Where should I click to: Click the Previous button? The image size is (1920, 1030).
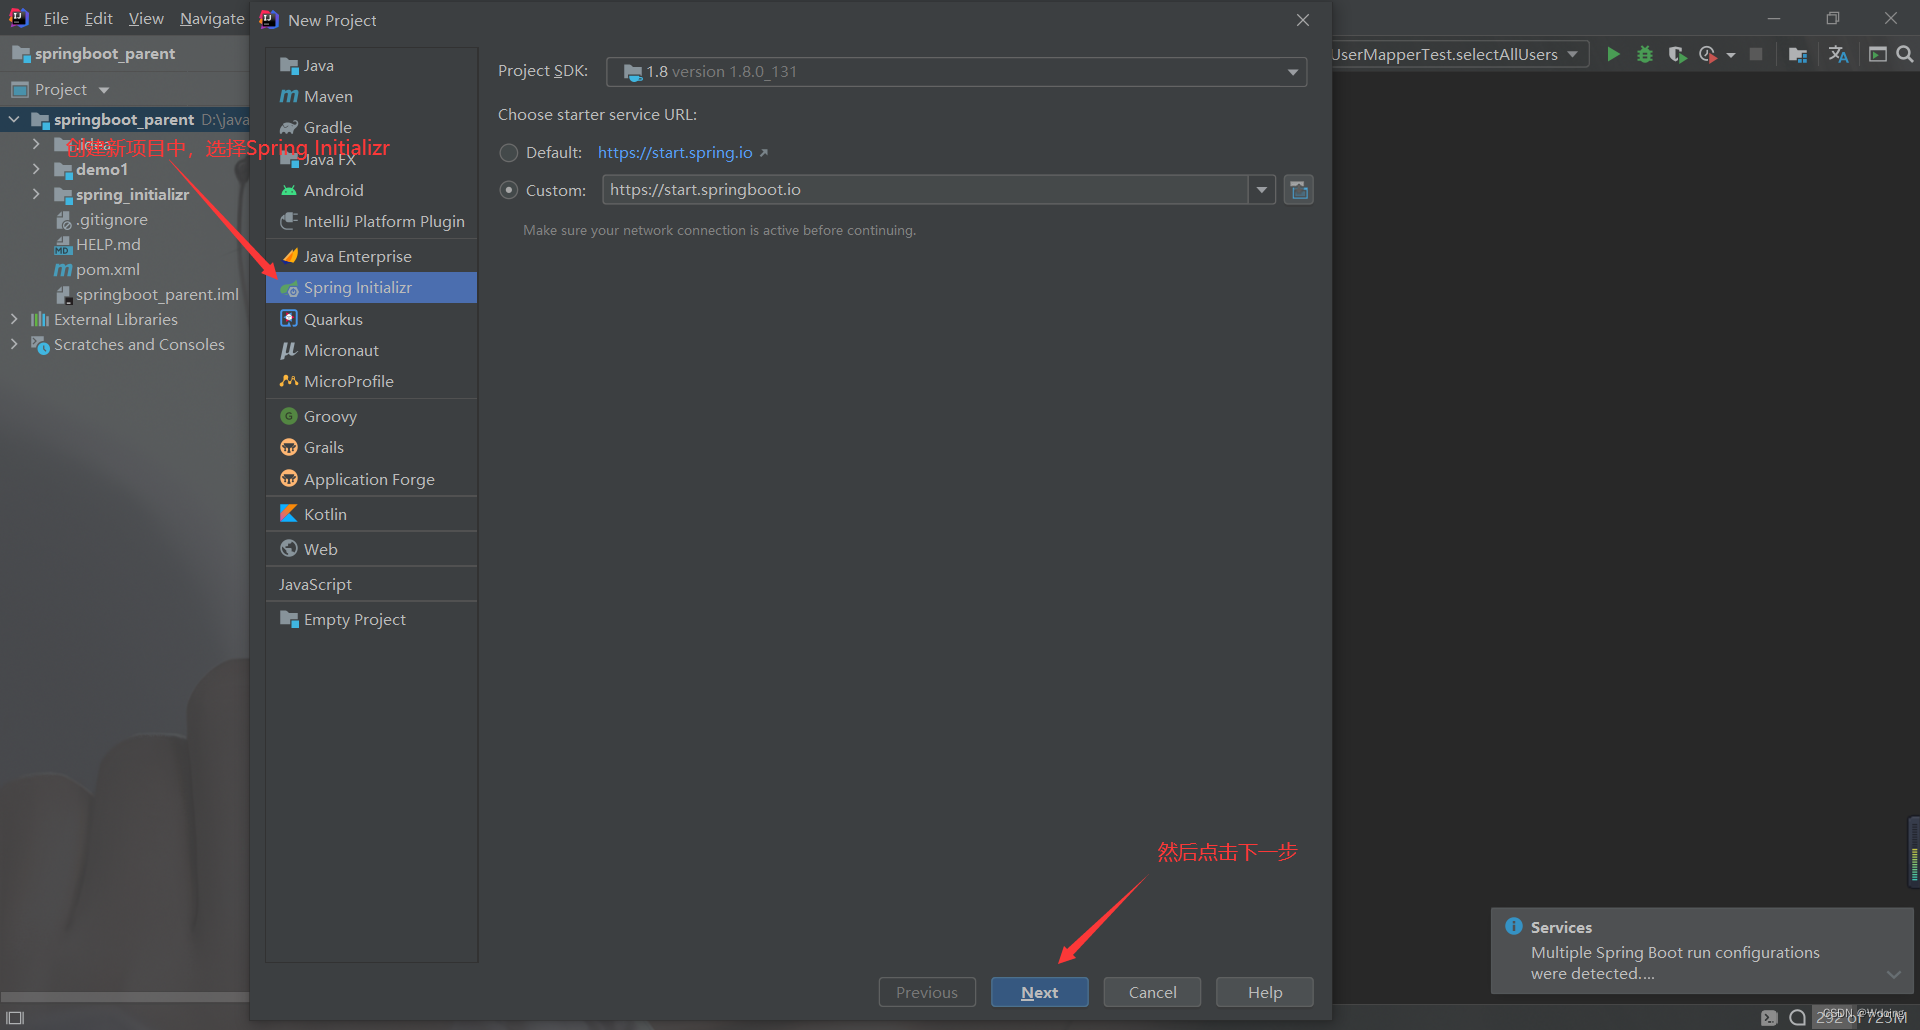coord(927,992)
